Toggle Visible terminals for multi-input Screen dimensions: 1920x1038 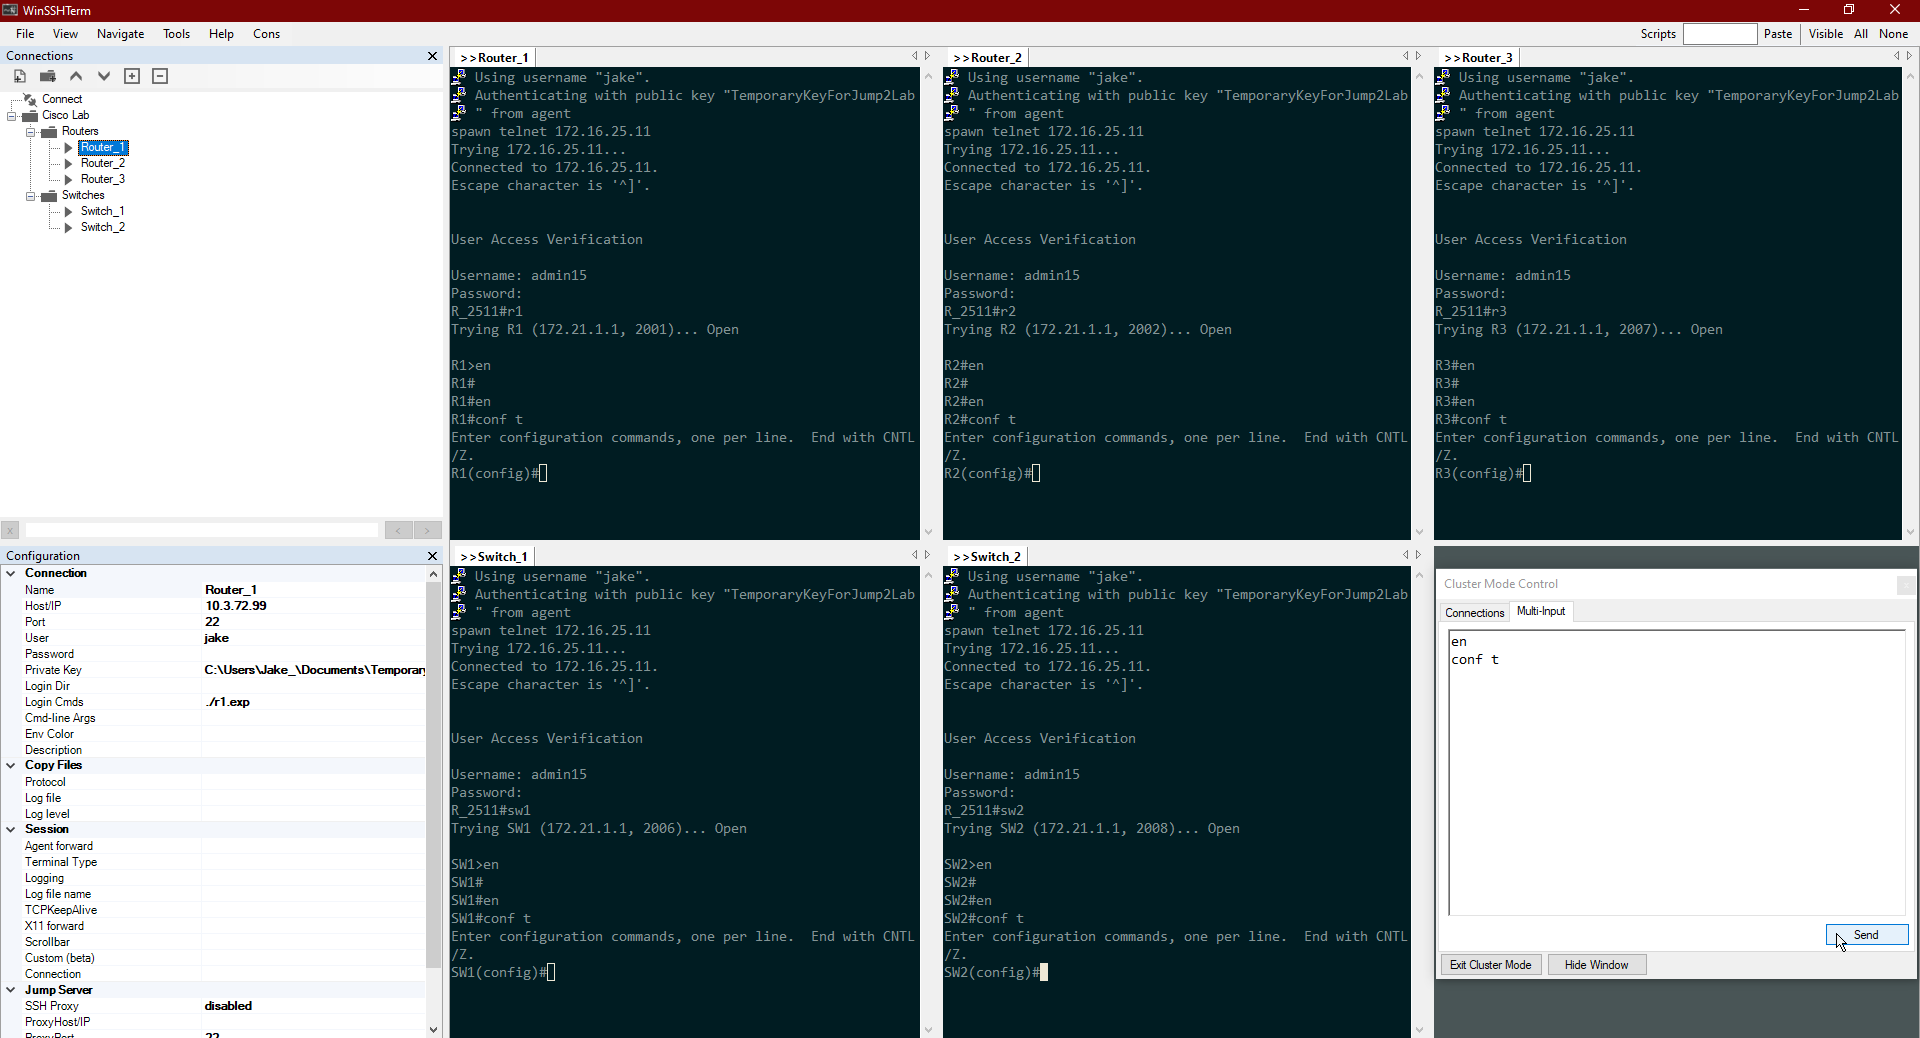point(1826,33)
